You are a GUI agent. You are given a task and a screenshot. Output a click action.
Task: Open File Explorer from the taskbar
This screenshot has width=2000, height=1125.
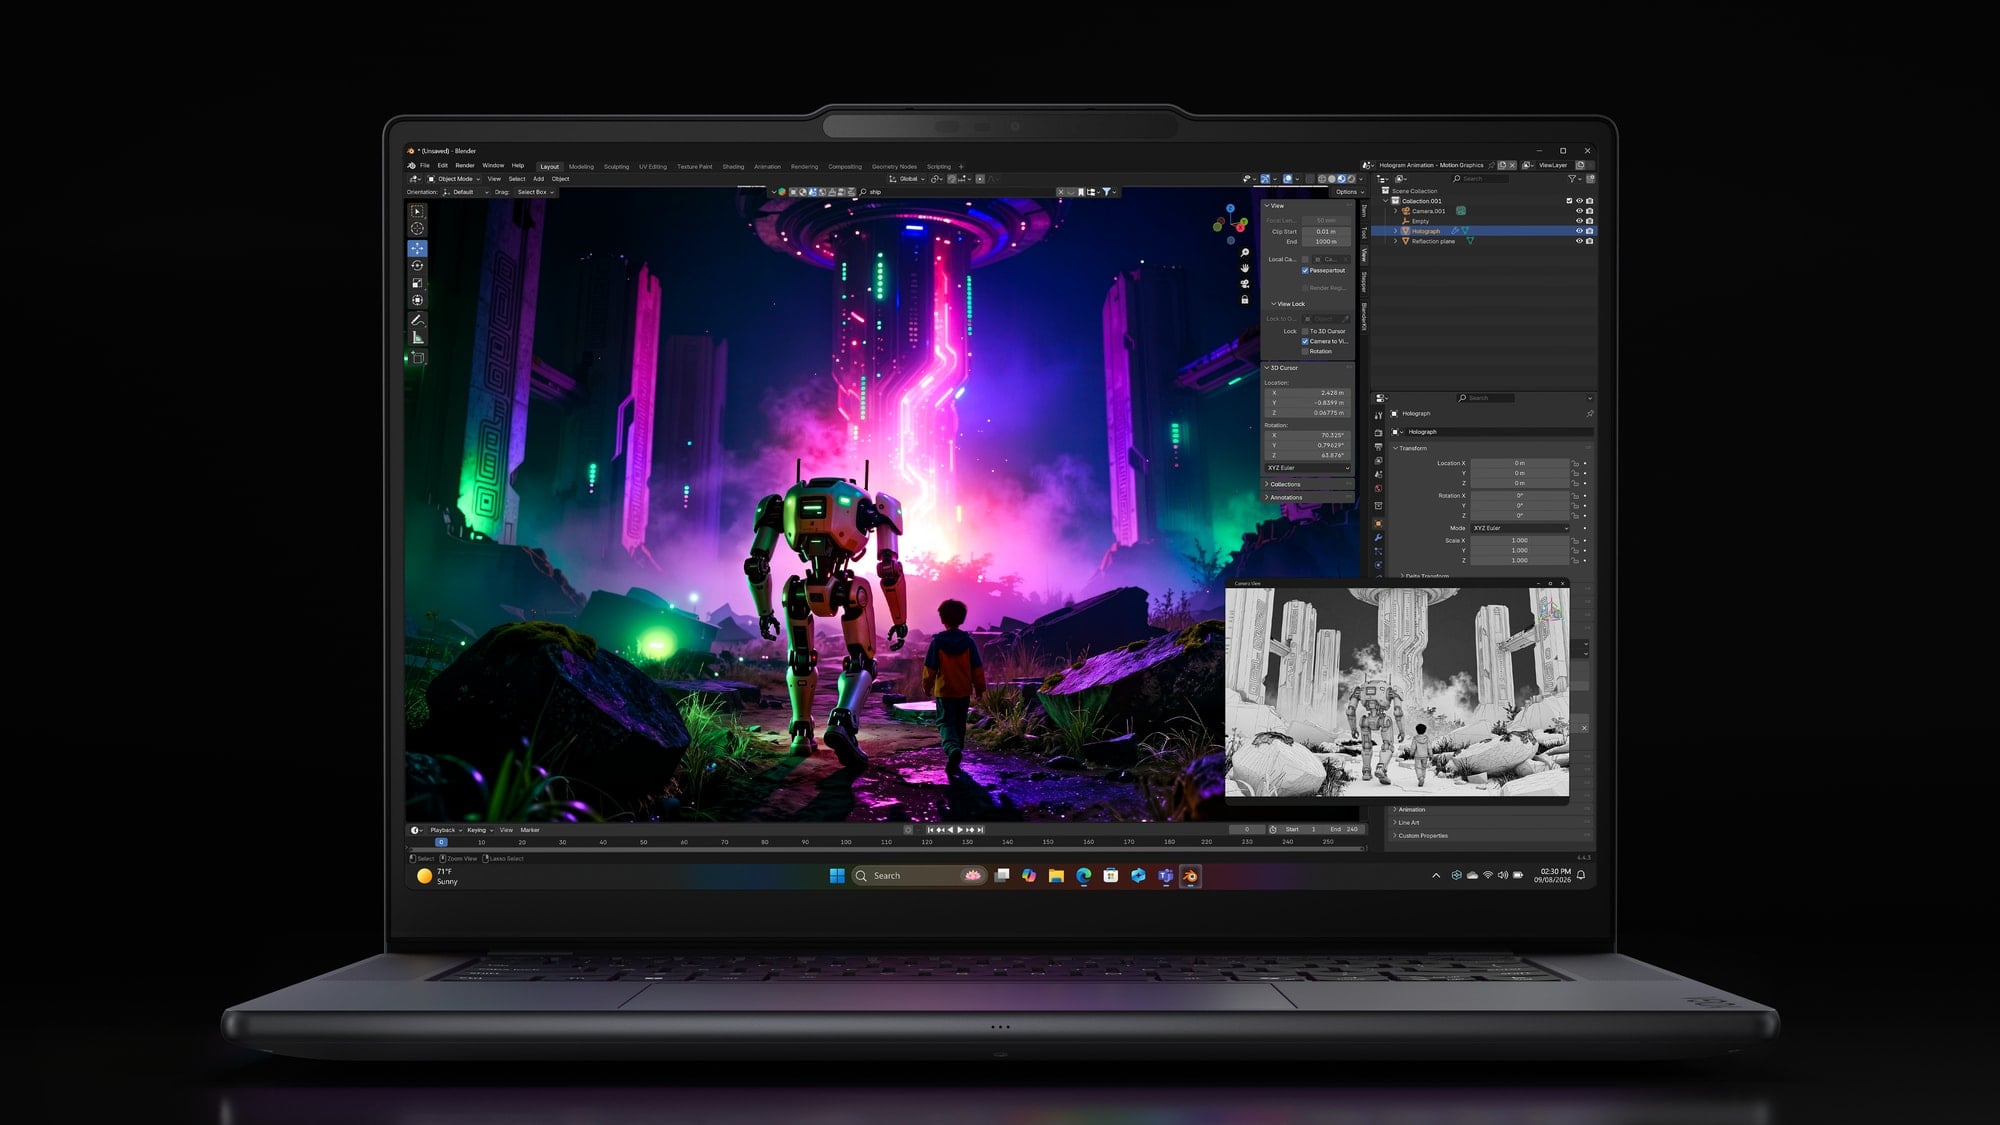pyautogui.click(x=1056, y=876)
